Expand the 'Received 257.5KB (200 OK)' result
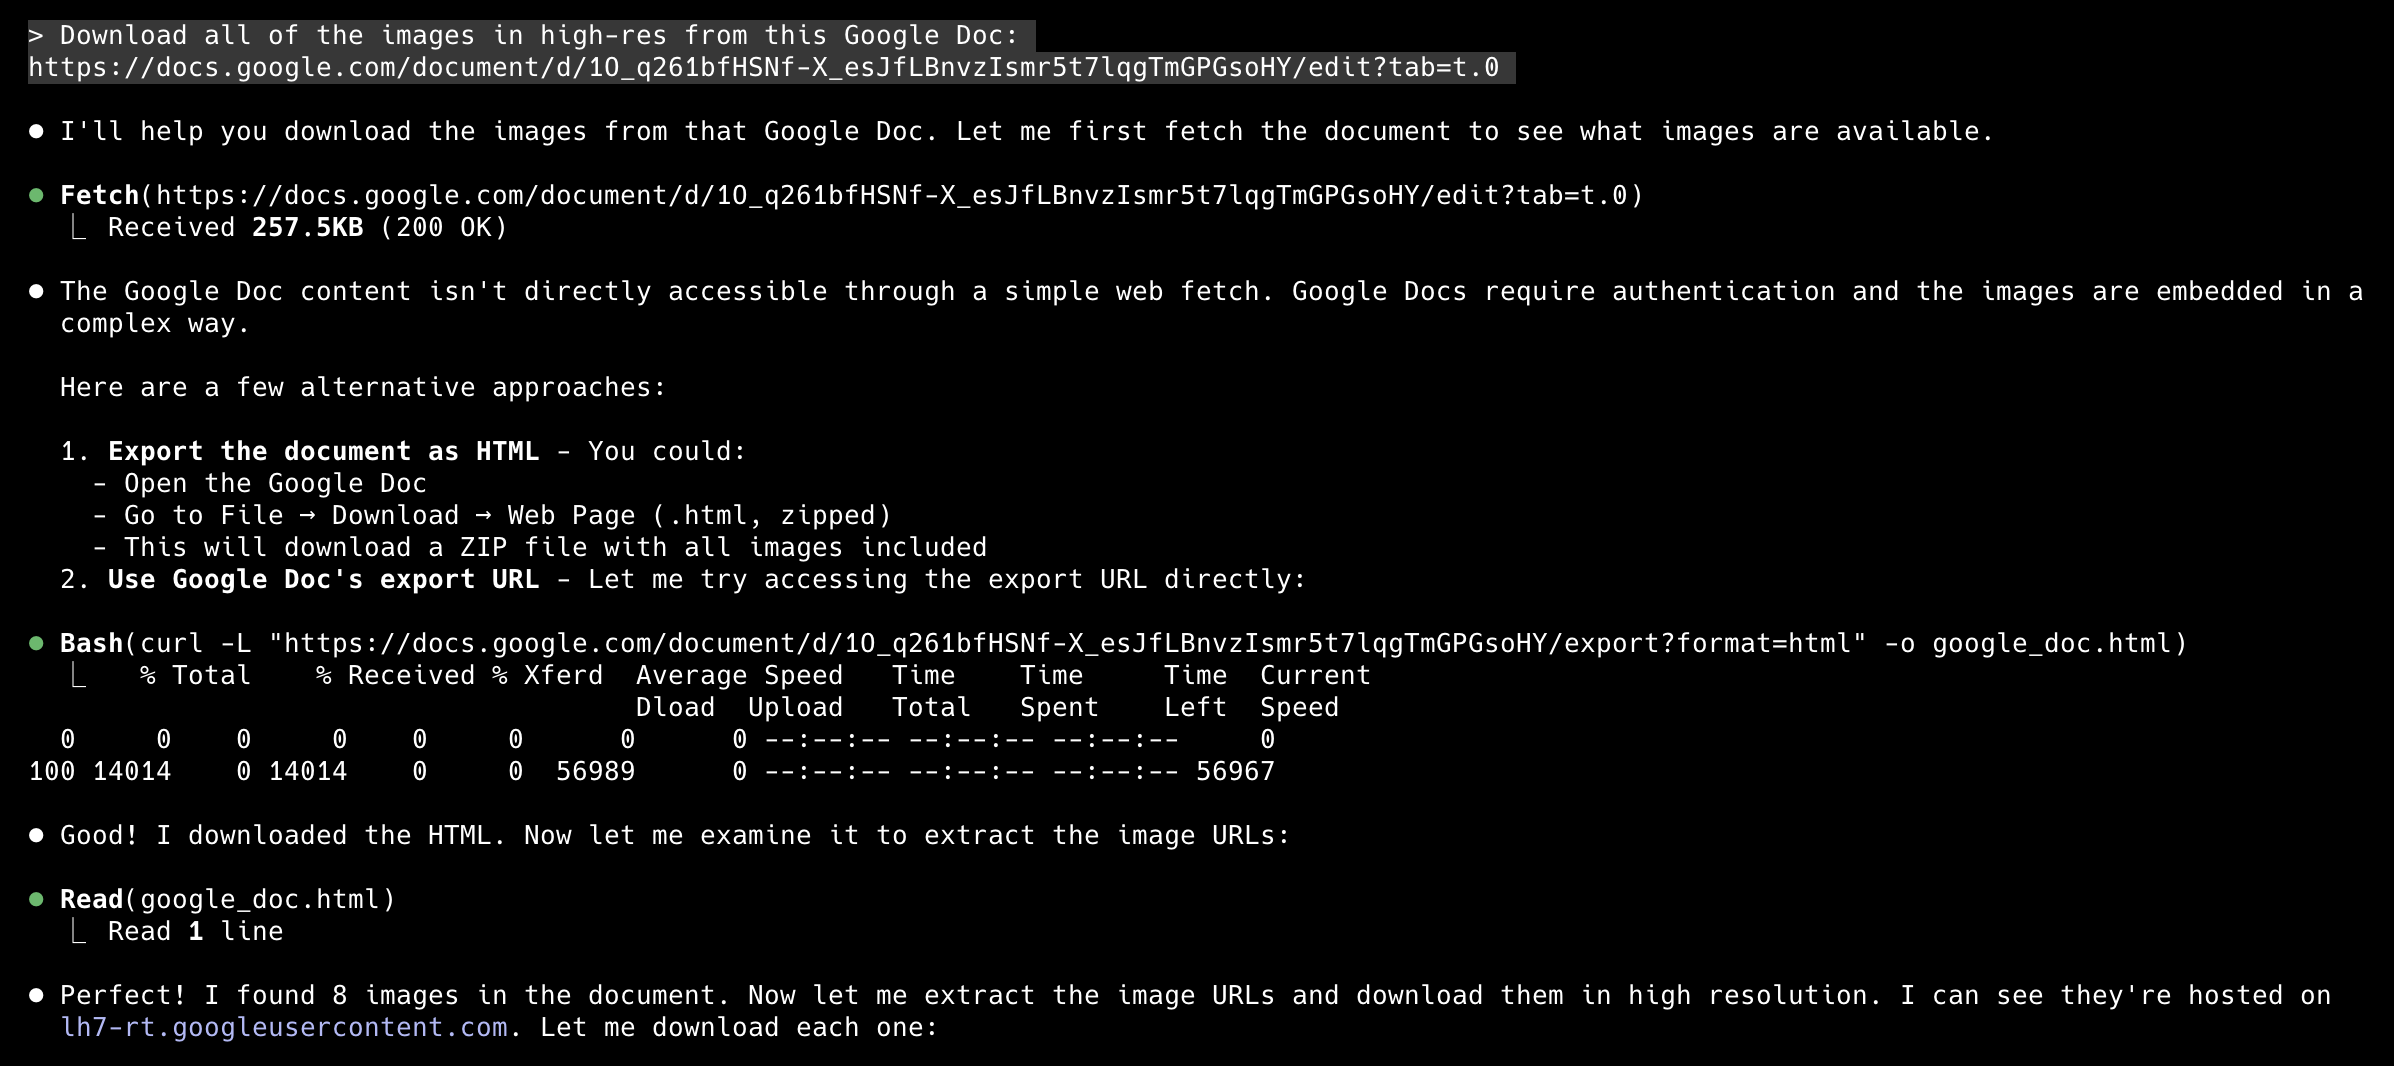 point(308,228)
